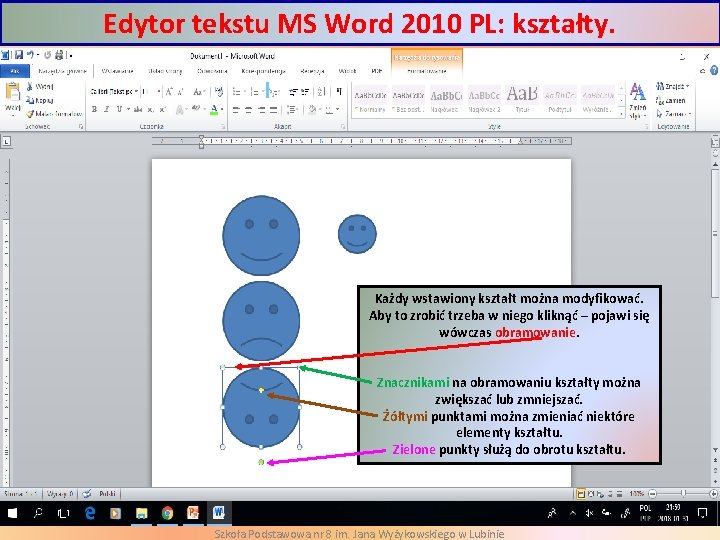Image resolution: width=720 pixels, height=540 pixels.
Task: Click the increase indent icon
Action: [x=304, y=92]
